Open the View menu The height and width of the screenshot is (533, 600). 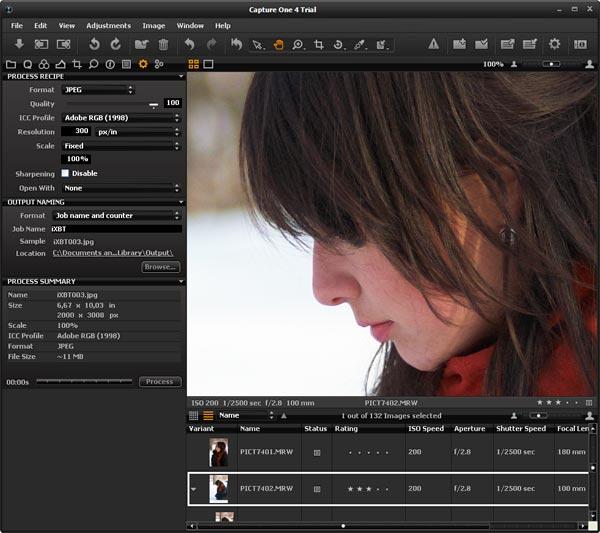pyautogui.click(x=67, y=26)
